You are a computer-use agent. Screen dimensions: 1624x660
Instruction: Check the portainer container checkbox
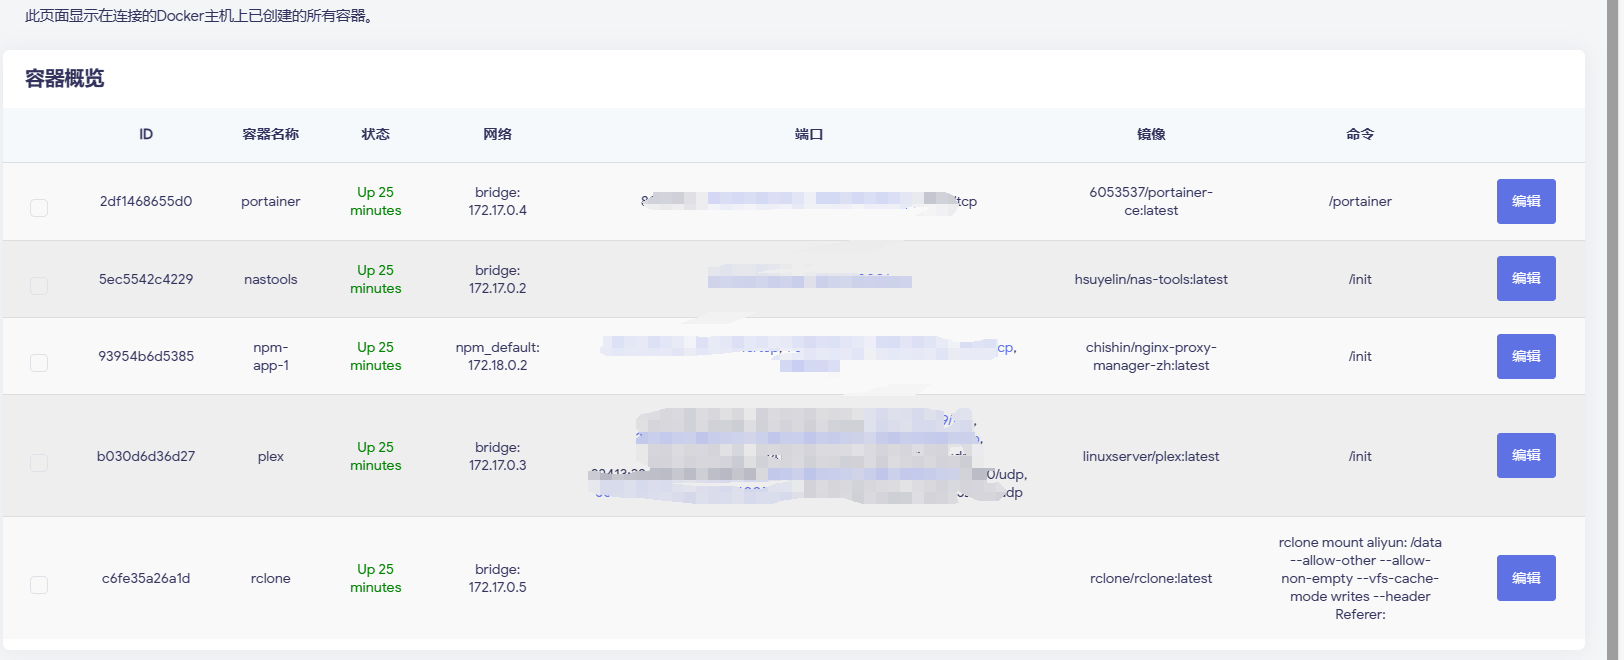click(39, 208)
